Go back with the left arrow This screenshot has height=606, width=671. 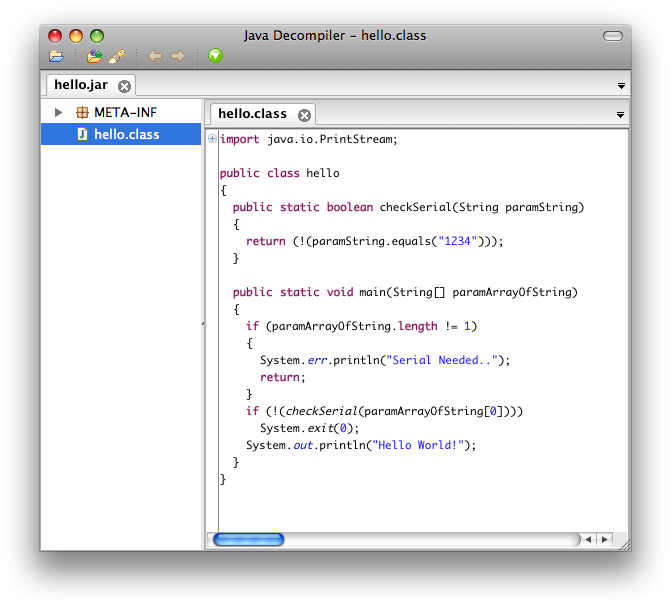click(155, 56)
